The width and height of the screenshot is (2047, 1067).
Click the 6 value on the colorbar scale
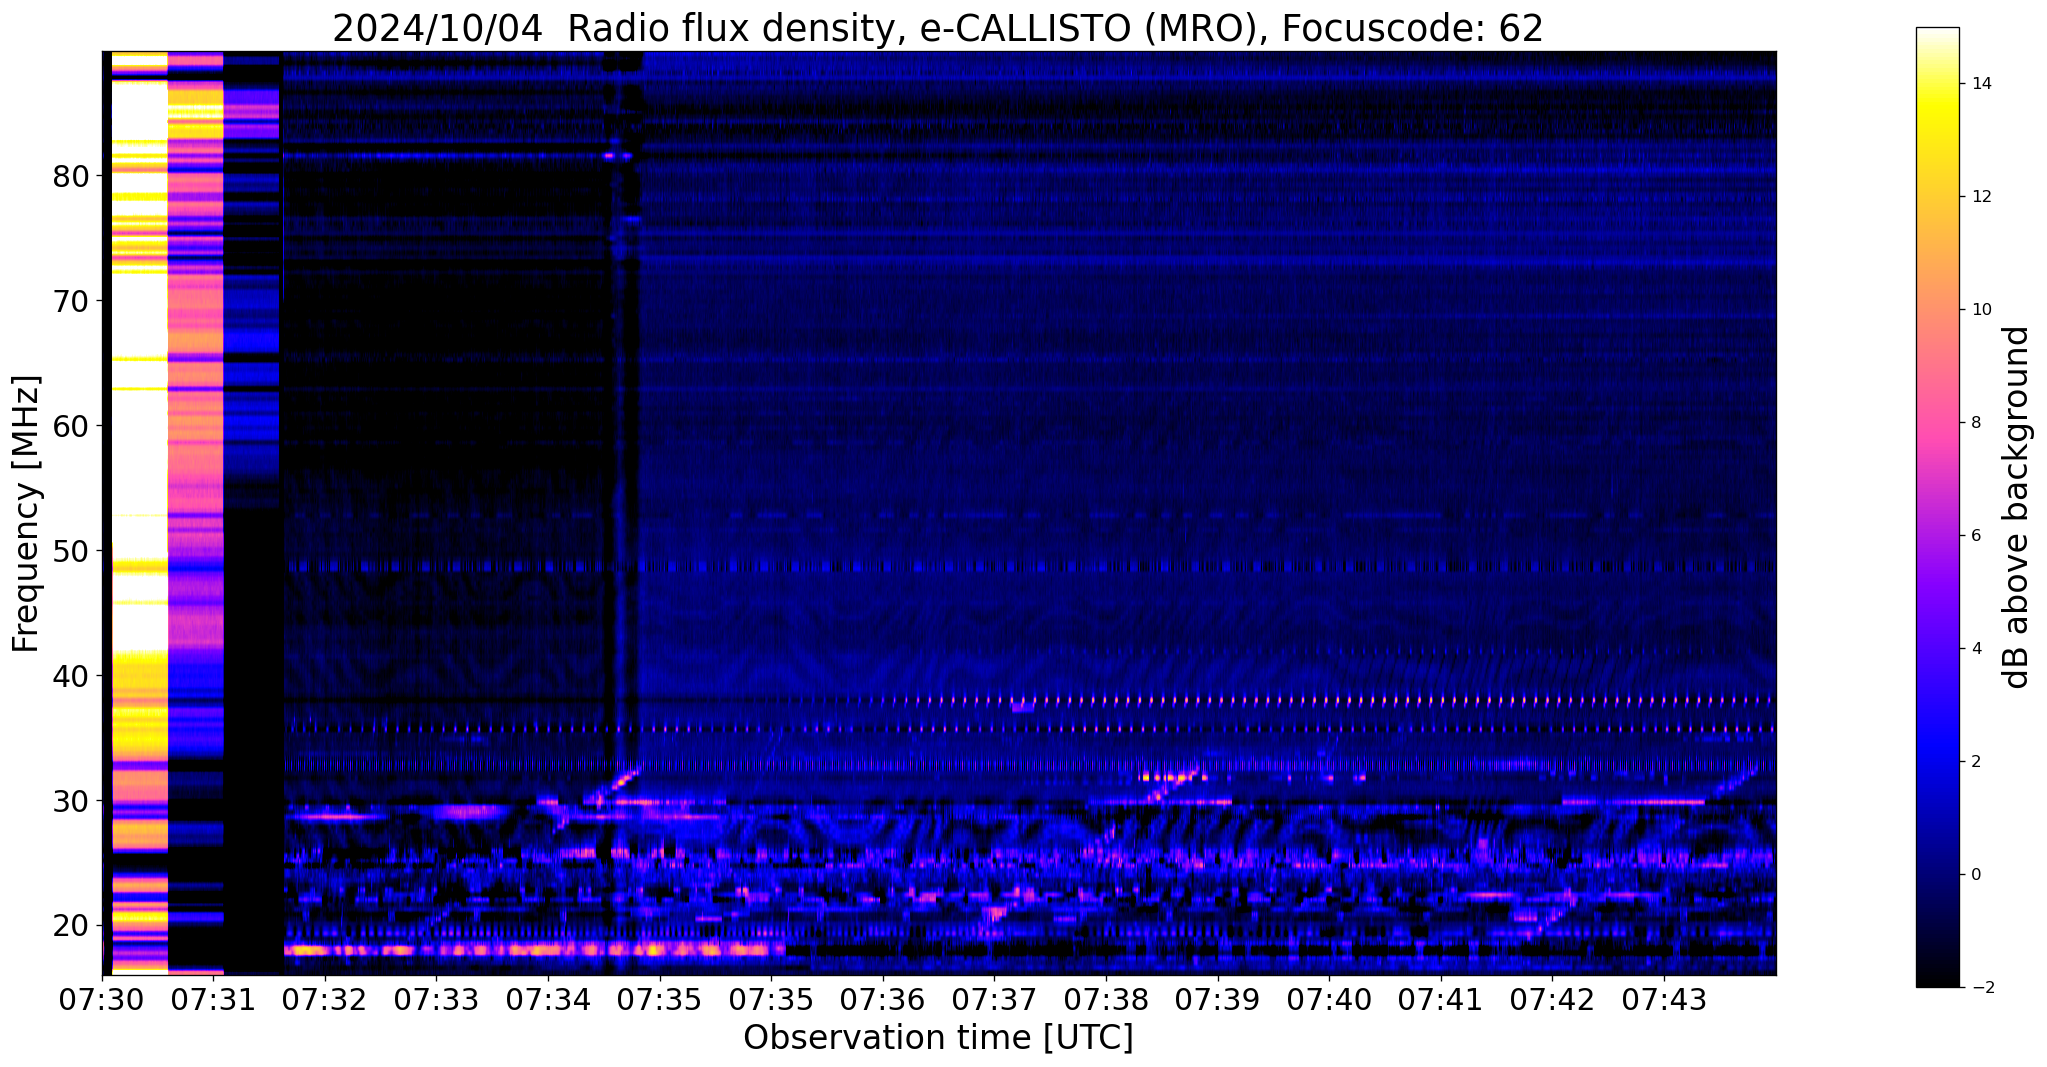pyautogui.click(x=1976, y=536)
